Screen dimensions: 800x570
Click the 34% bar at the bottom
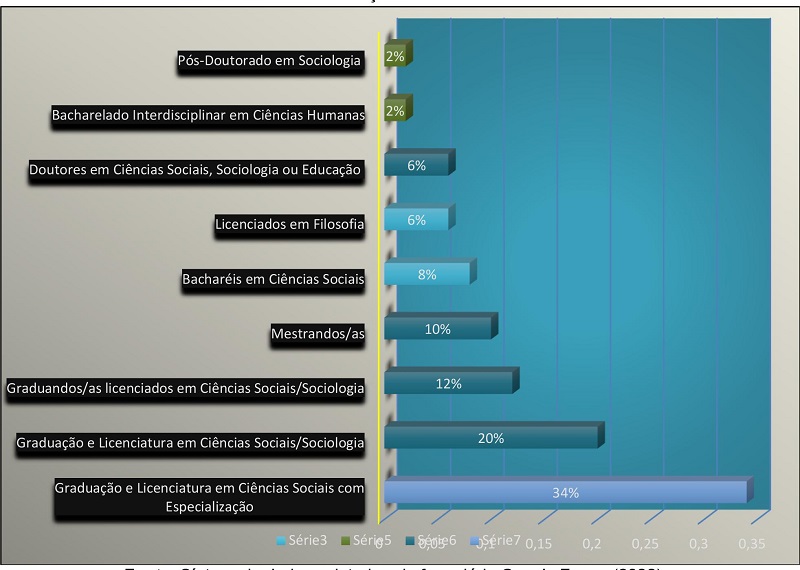tap(565, 493)
